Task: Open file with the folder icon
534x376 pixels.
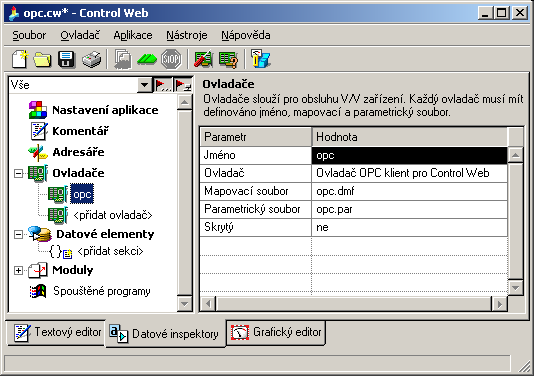Action: [42, 59]
